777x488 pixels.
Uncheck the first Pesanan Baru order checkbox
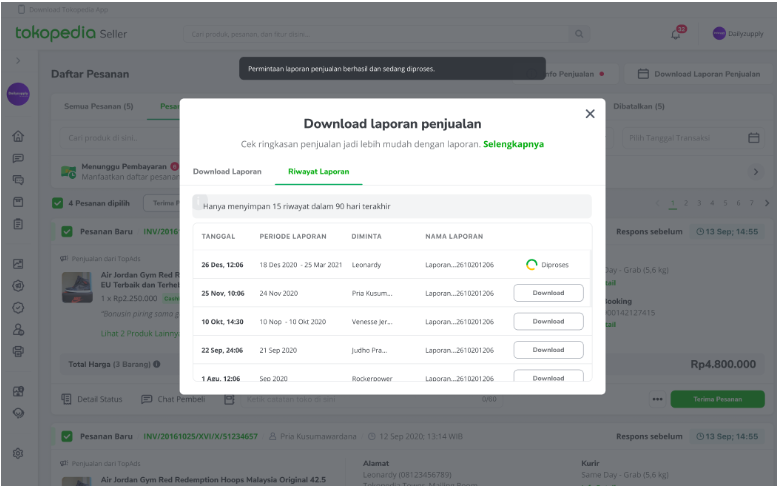(x=67, y=232)
